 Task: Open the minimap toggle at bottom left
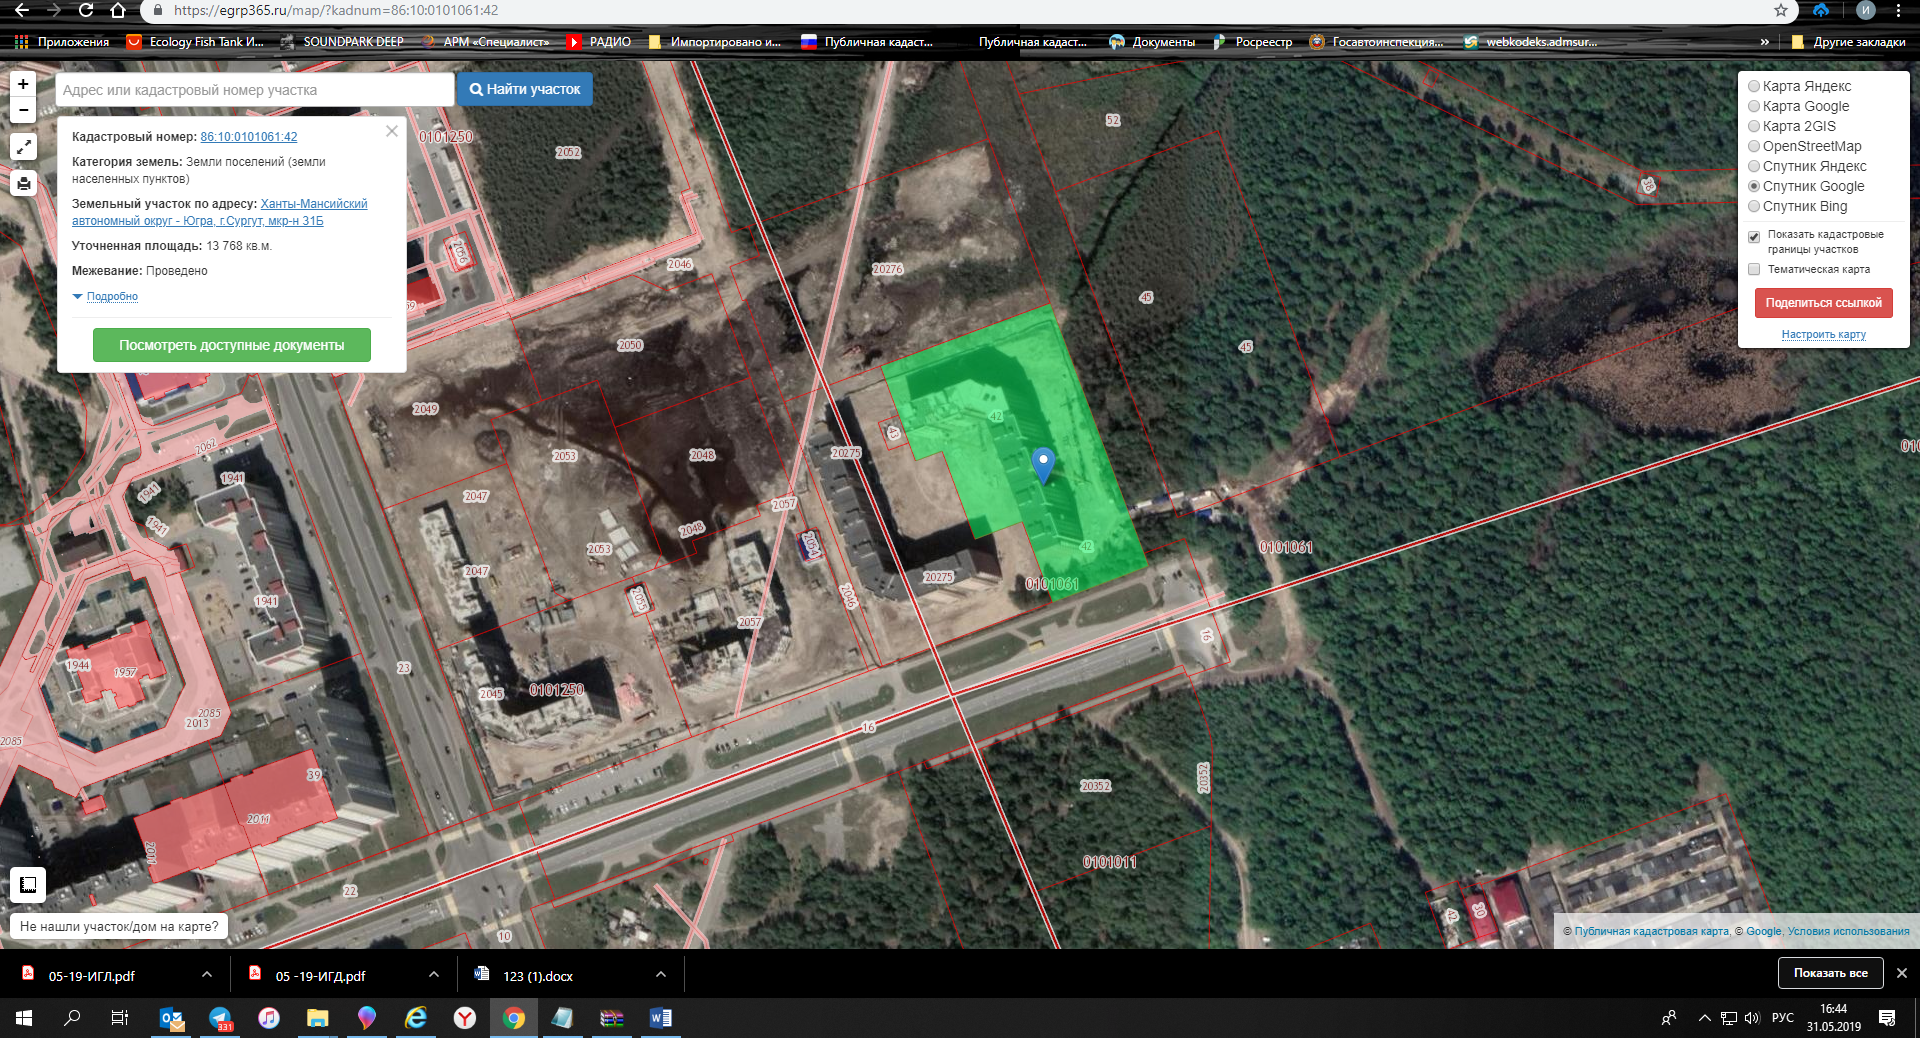(x=28, y=884)
